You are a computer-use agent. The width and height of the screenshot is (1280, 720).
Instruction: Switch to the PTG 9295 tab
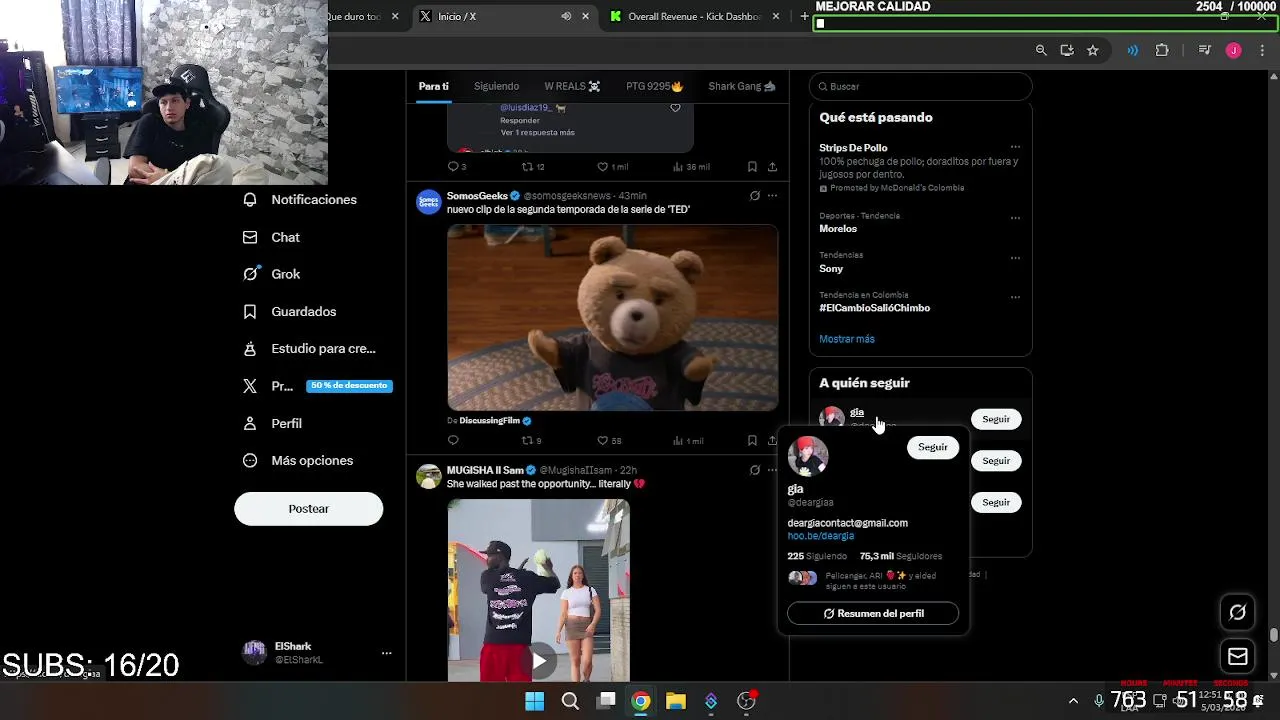[654, 86]
